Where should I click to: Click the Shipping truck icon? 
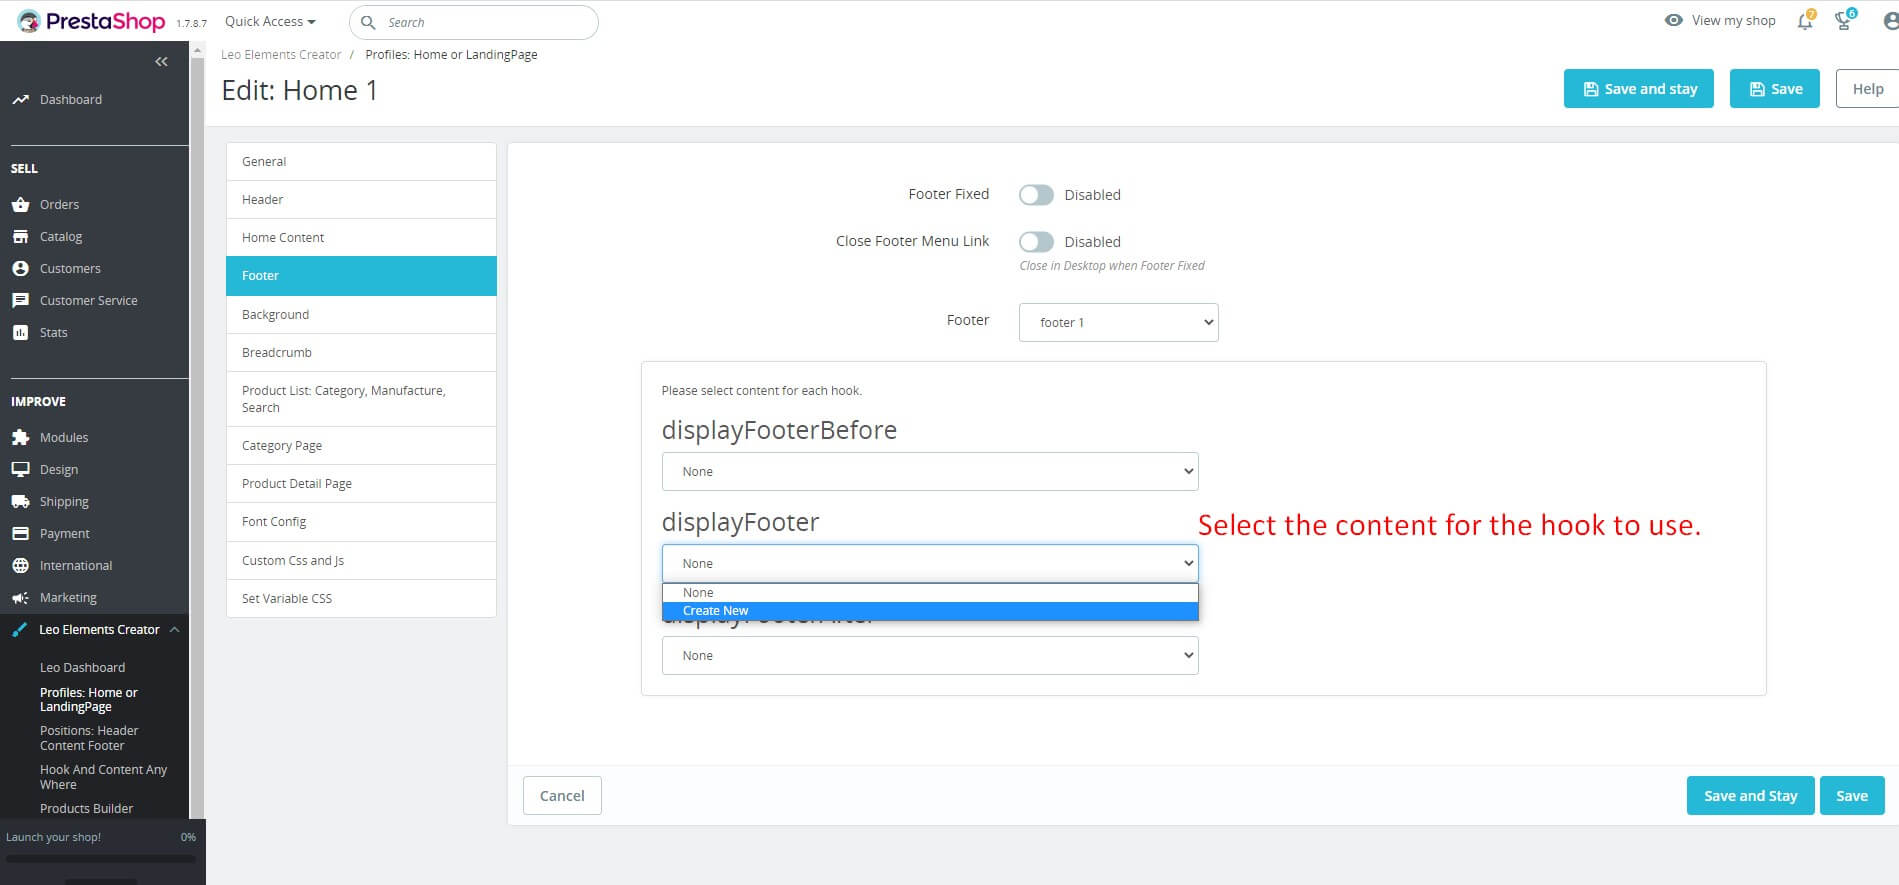tap(20, 502)
